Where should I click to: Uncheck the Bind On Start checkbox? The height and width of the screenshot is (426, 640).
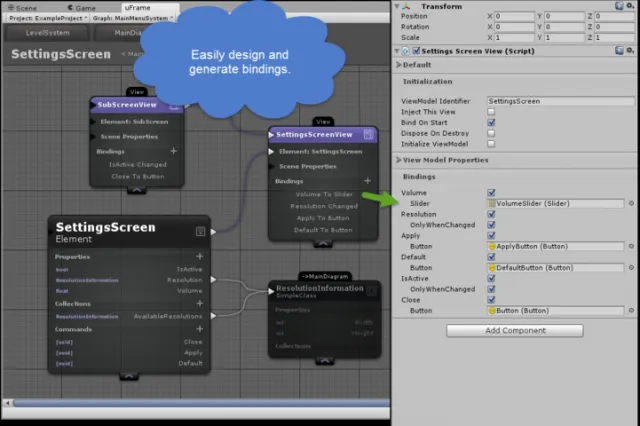tap(491, 122)
